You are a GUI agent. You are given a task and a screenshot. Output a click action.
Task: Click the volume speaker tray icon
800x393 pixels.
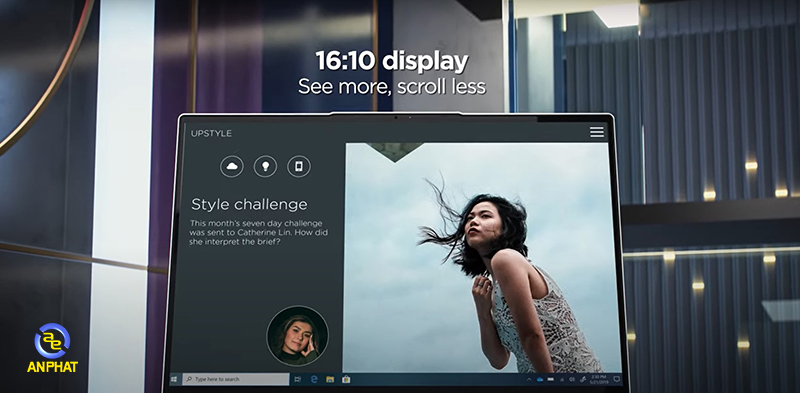tap(572, 380)
